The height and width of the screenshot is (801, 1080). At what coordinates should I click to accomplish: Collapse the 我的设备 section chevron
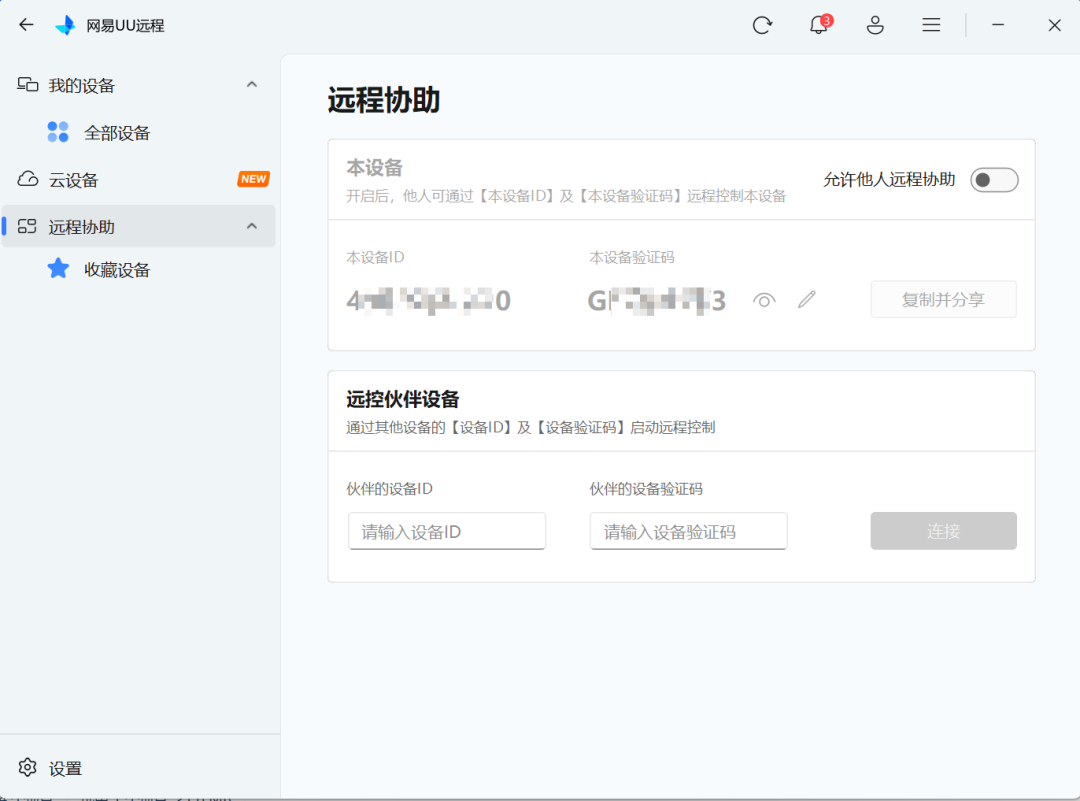coord(252,85)
